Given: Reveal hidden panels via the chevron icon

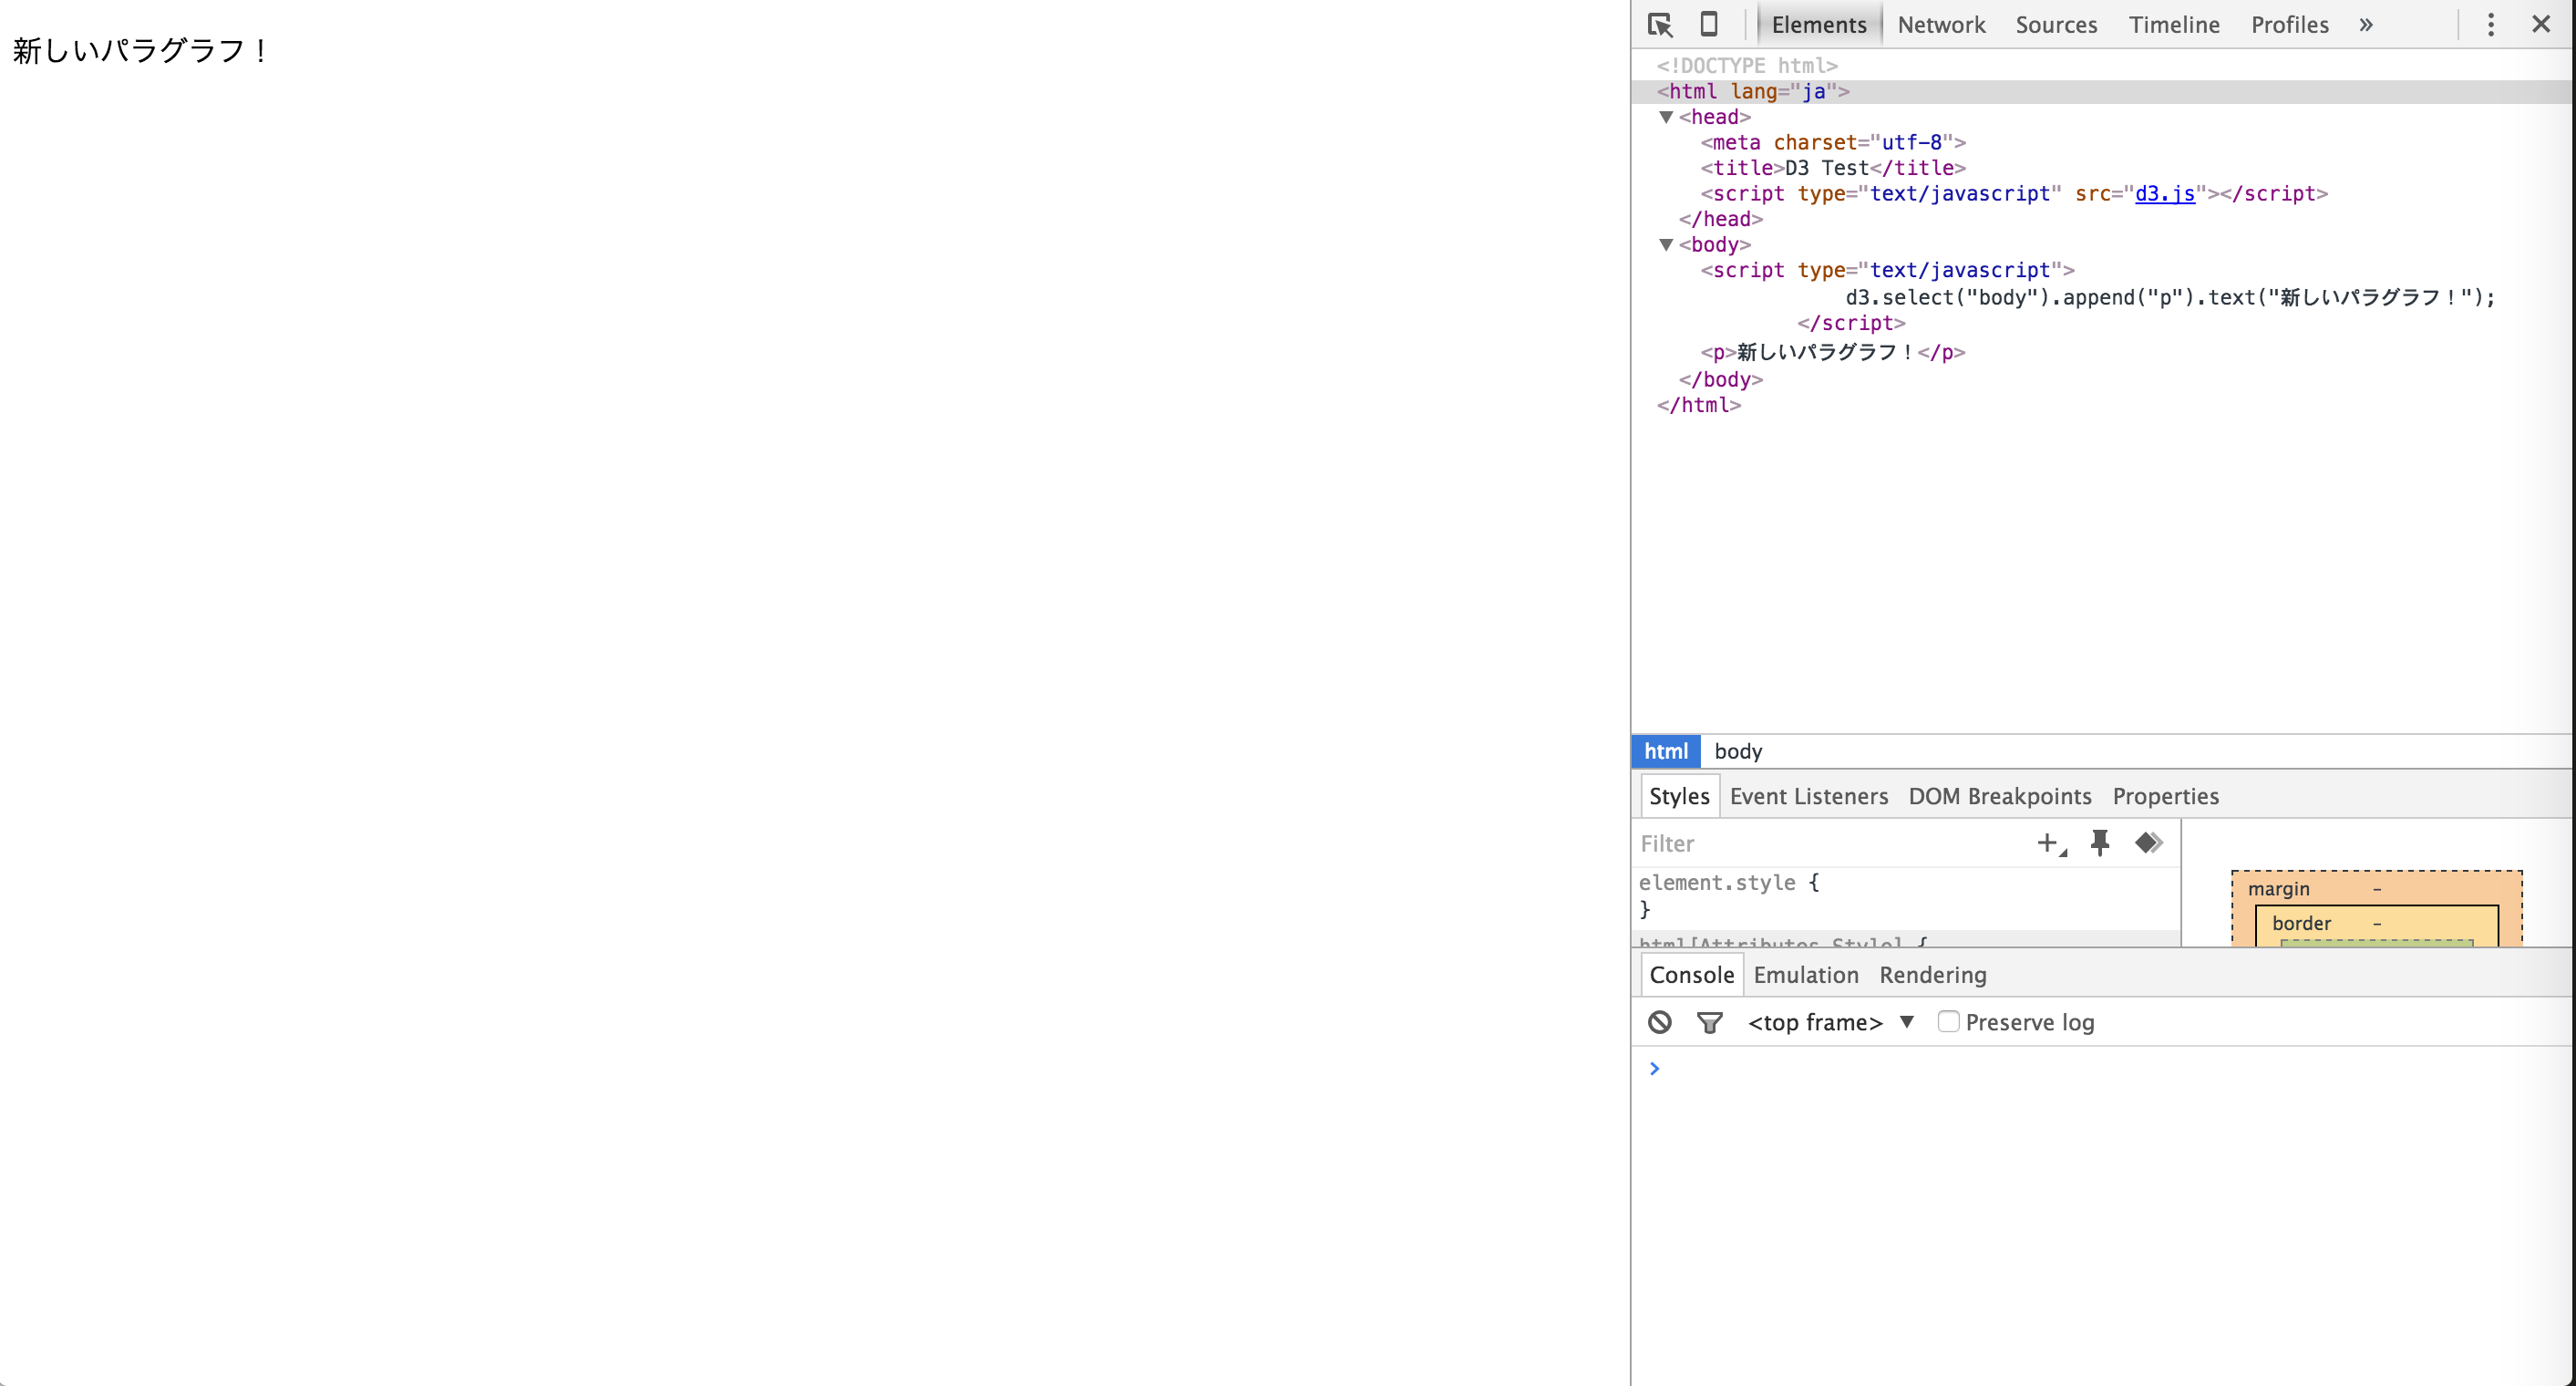Looking at the screenshot, I should pyautogui.click(x=2365, y=24).
